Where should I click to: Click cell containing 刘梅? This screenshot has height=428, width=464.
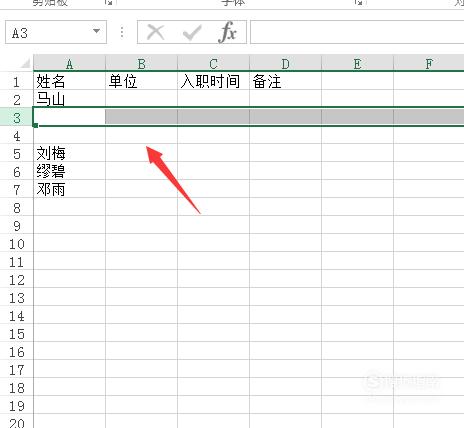tap(69, 154)
